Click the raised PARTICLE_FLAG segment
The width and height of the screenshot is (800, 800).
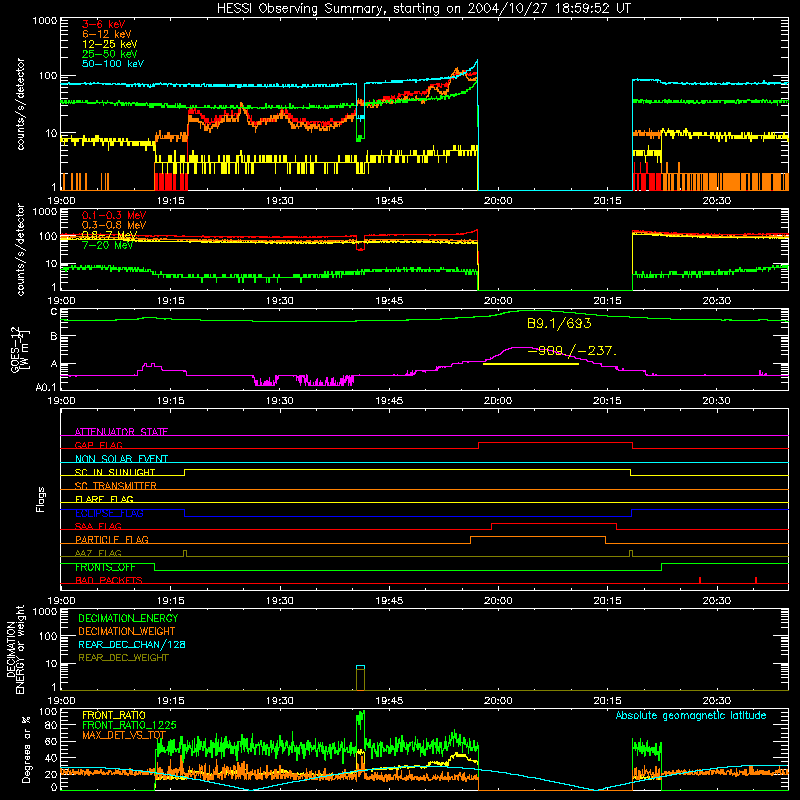[x=538, y=537]
